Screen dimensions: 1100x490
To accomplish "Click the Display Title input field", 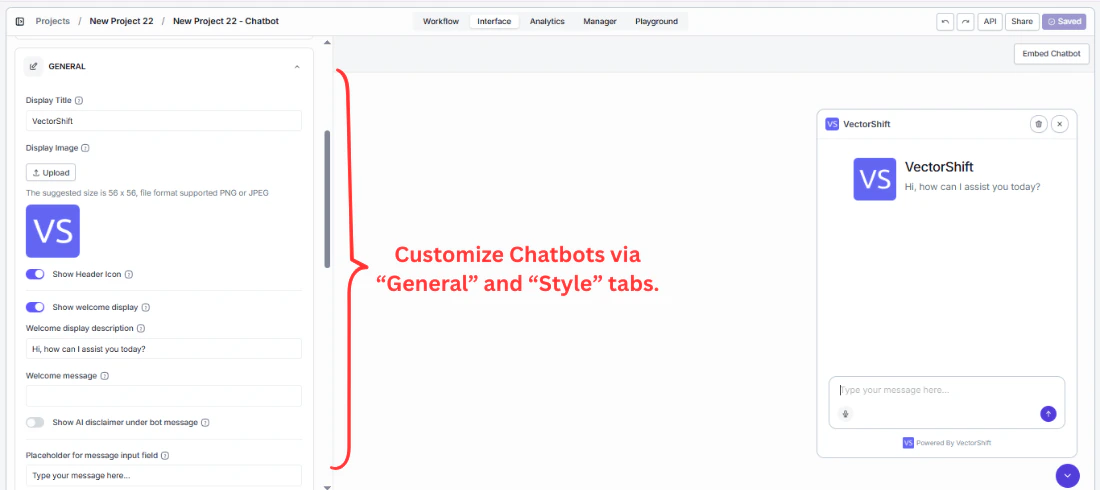I will pos(163,121).
